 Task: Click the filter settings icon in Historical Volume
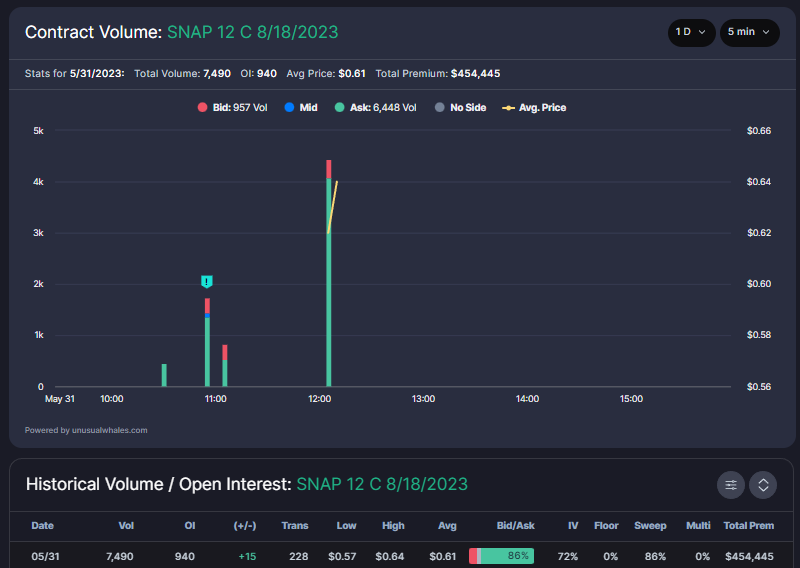click(731, 485)
